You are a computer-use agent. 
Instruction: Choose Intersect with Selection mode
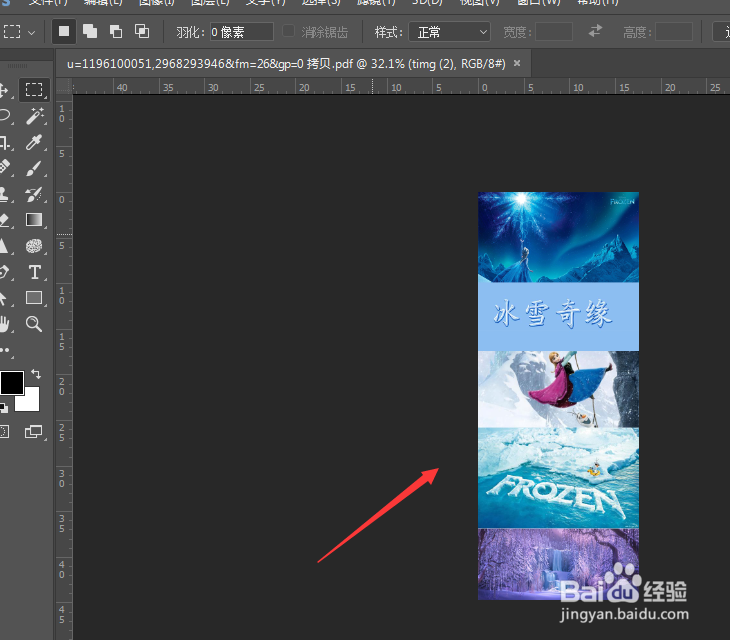[142, 32]
